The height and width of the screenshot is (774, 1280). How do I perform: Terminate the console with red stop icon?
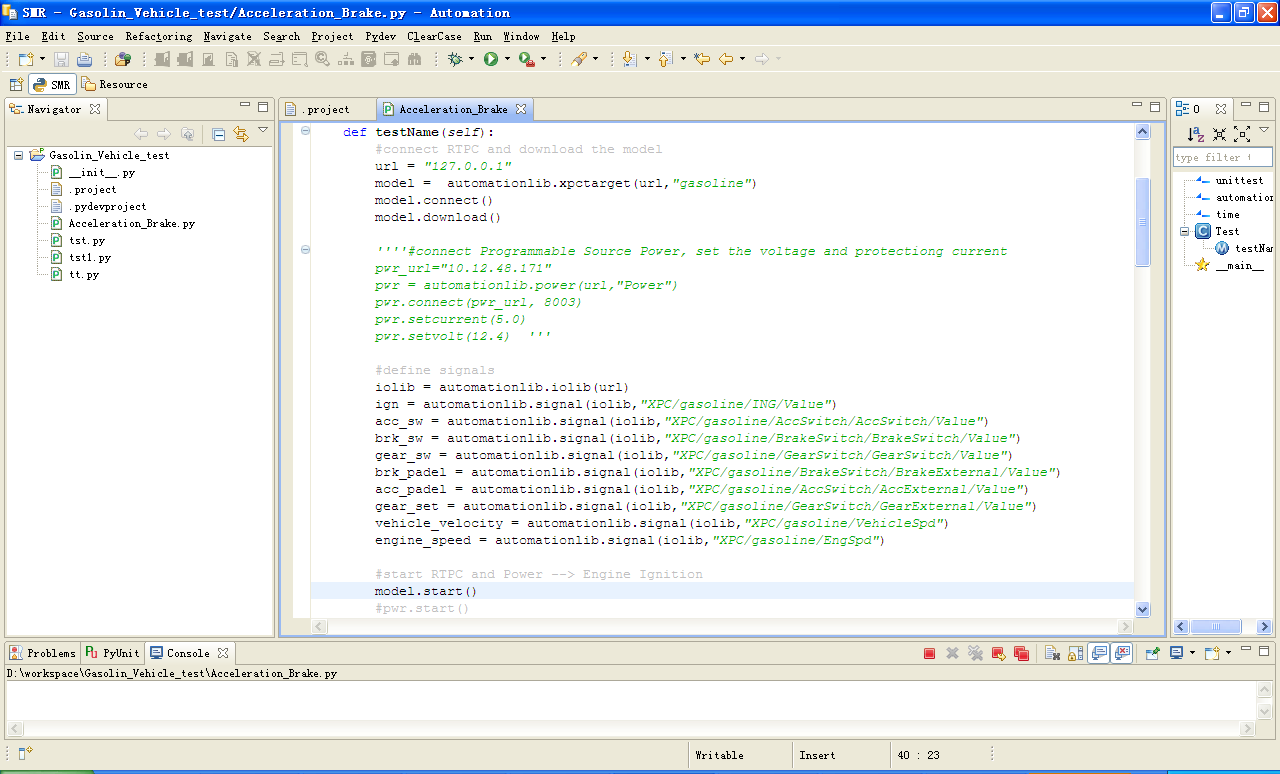(929, 653)
